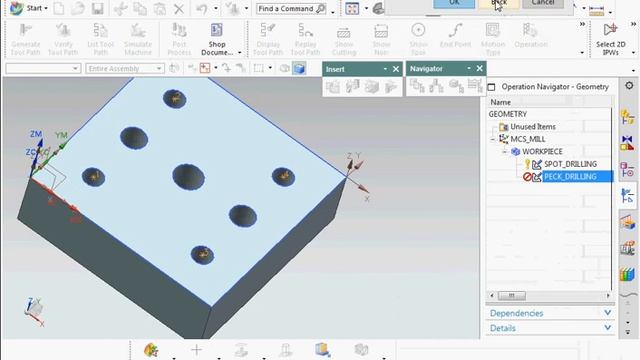Click Simulate Machine

click(x=138, y=40)
